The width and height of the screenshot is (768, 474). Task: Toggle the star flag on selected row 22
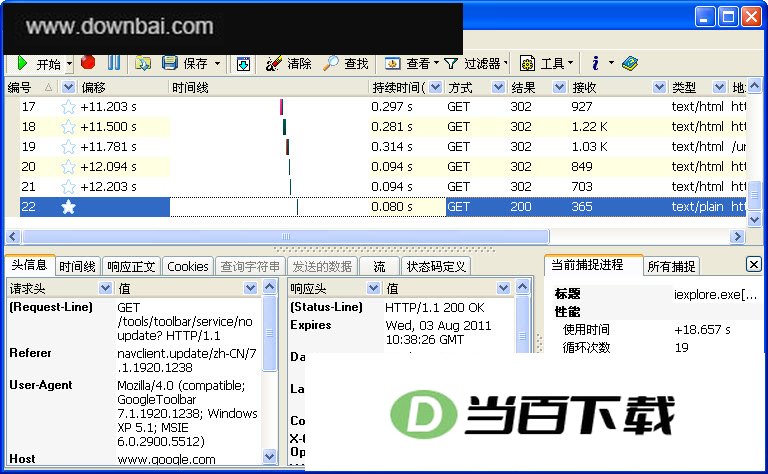pyautogui.click(x=68, y=207)
